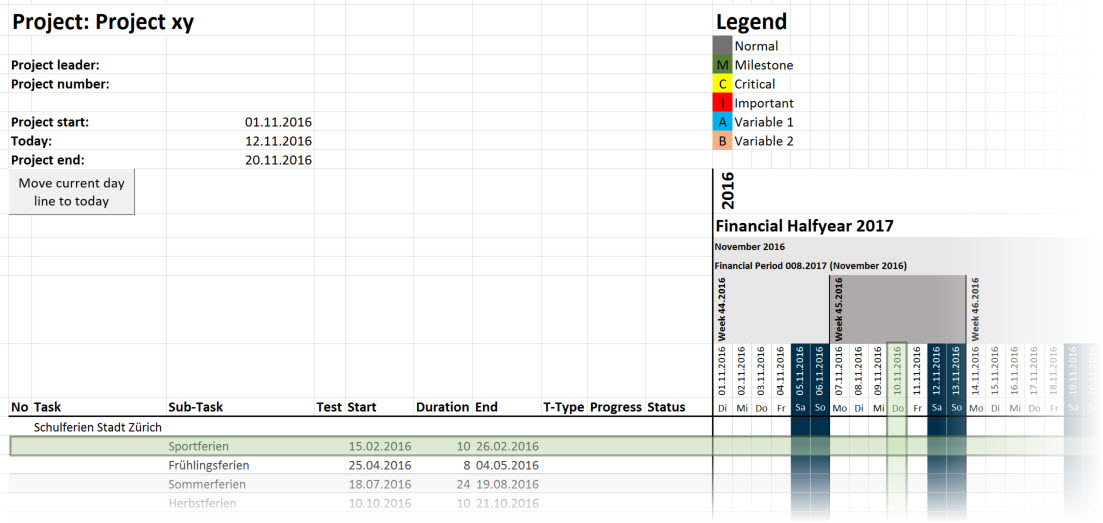Select the Sommerferien sub-task cell

point(207,484)
